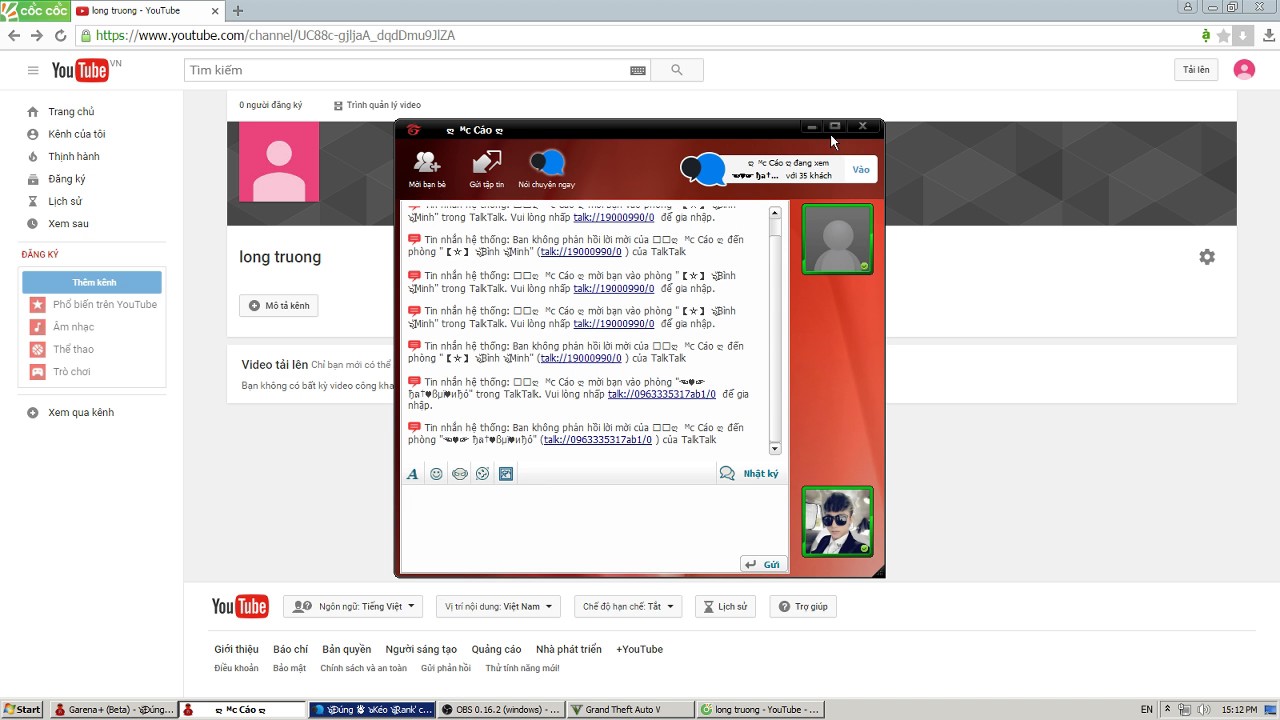Click the Tải lên upload button
This screenshot has height=720, width=1280.
click(x=1196, y=70)
